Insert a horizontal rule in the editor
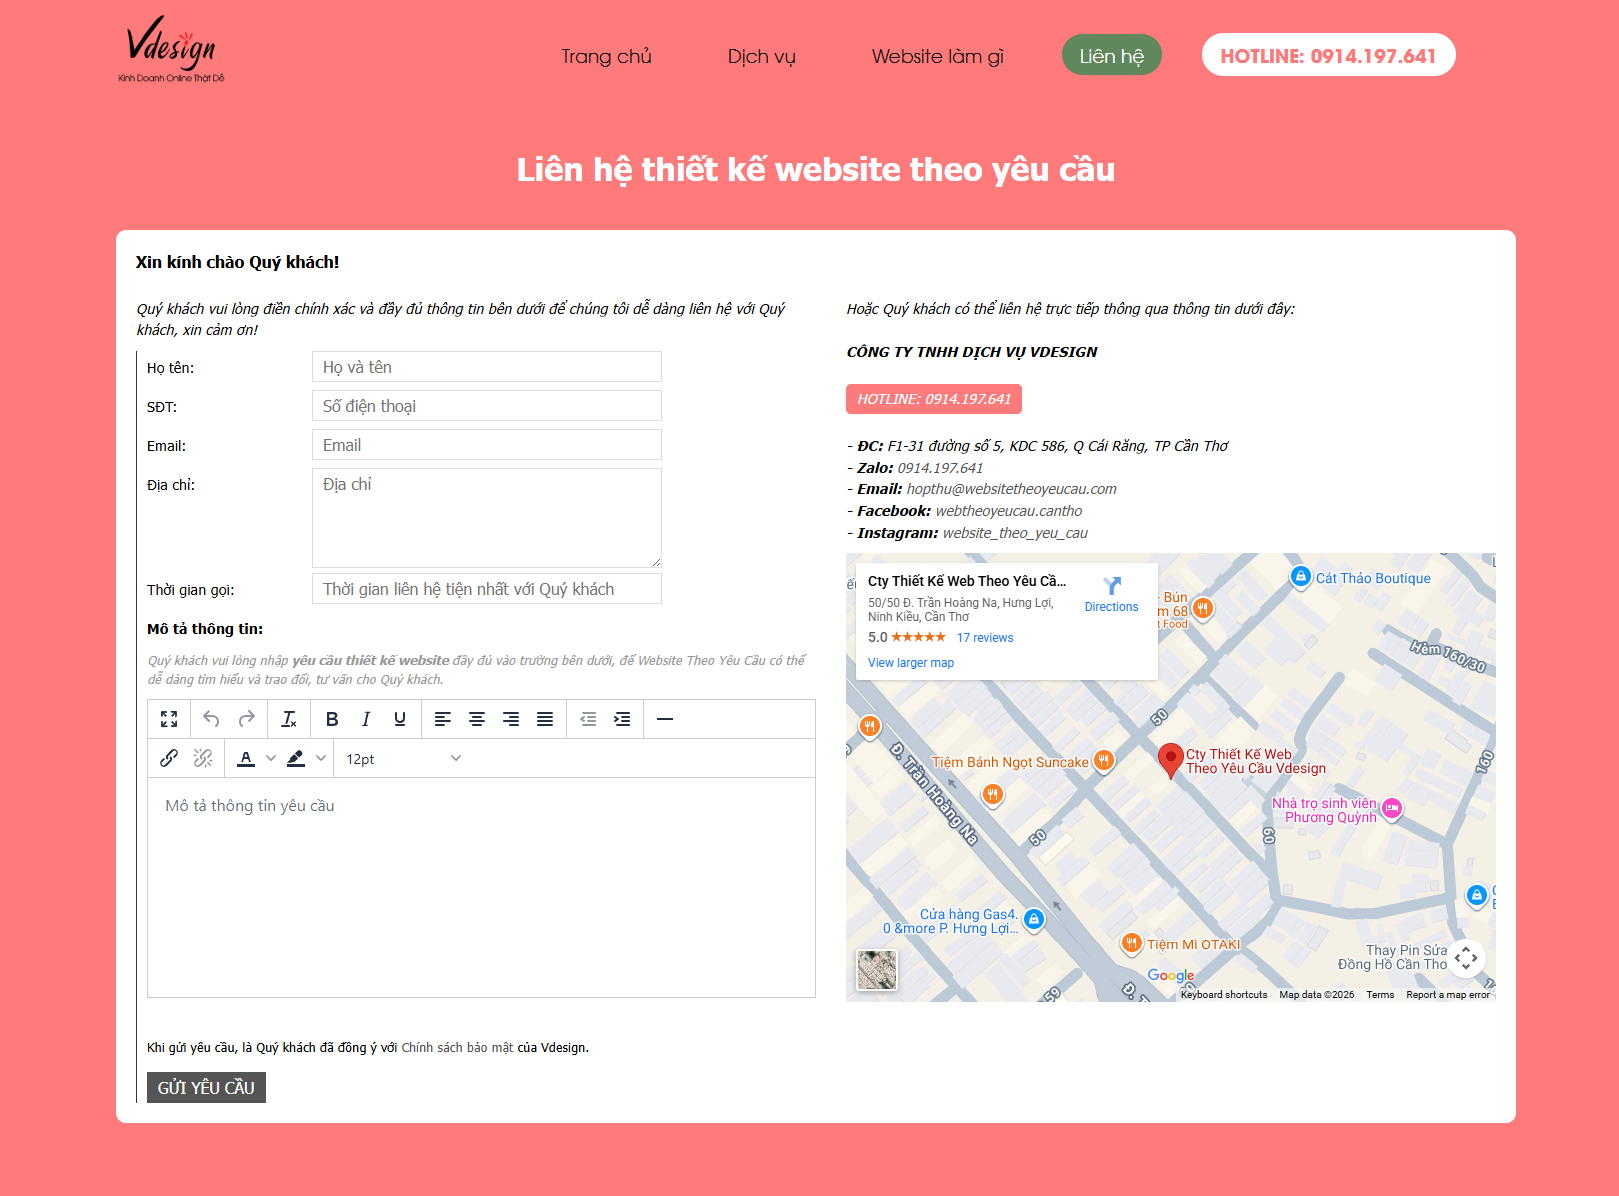Viewport: 1619px width, 1196px height. (666, 718)
